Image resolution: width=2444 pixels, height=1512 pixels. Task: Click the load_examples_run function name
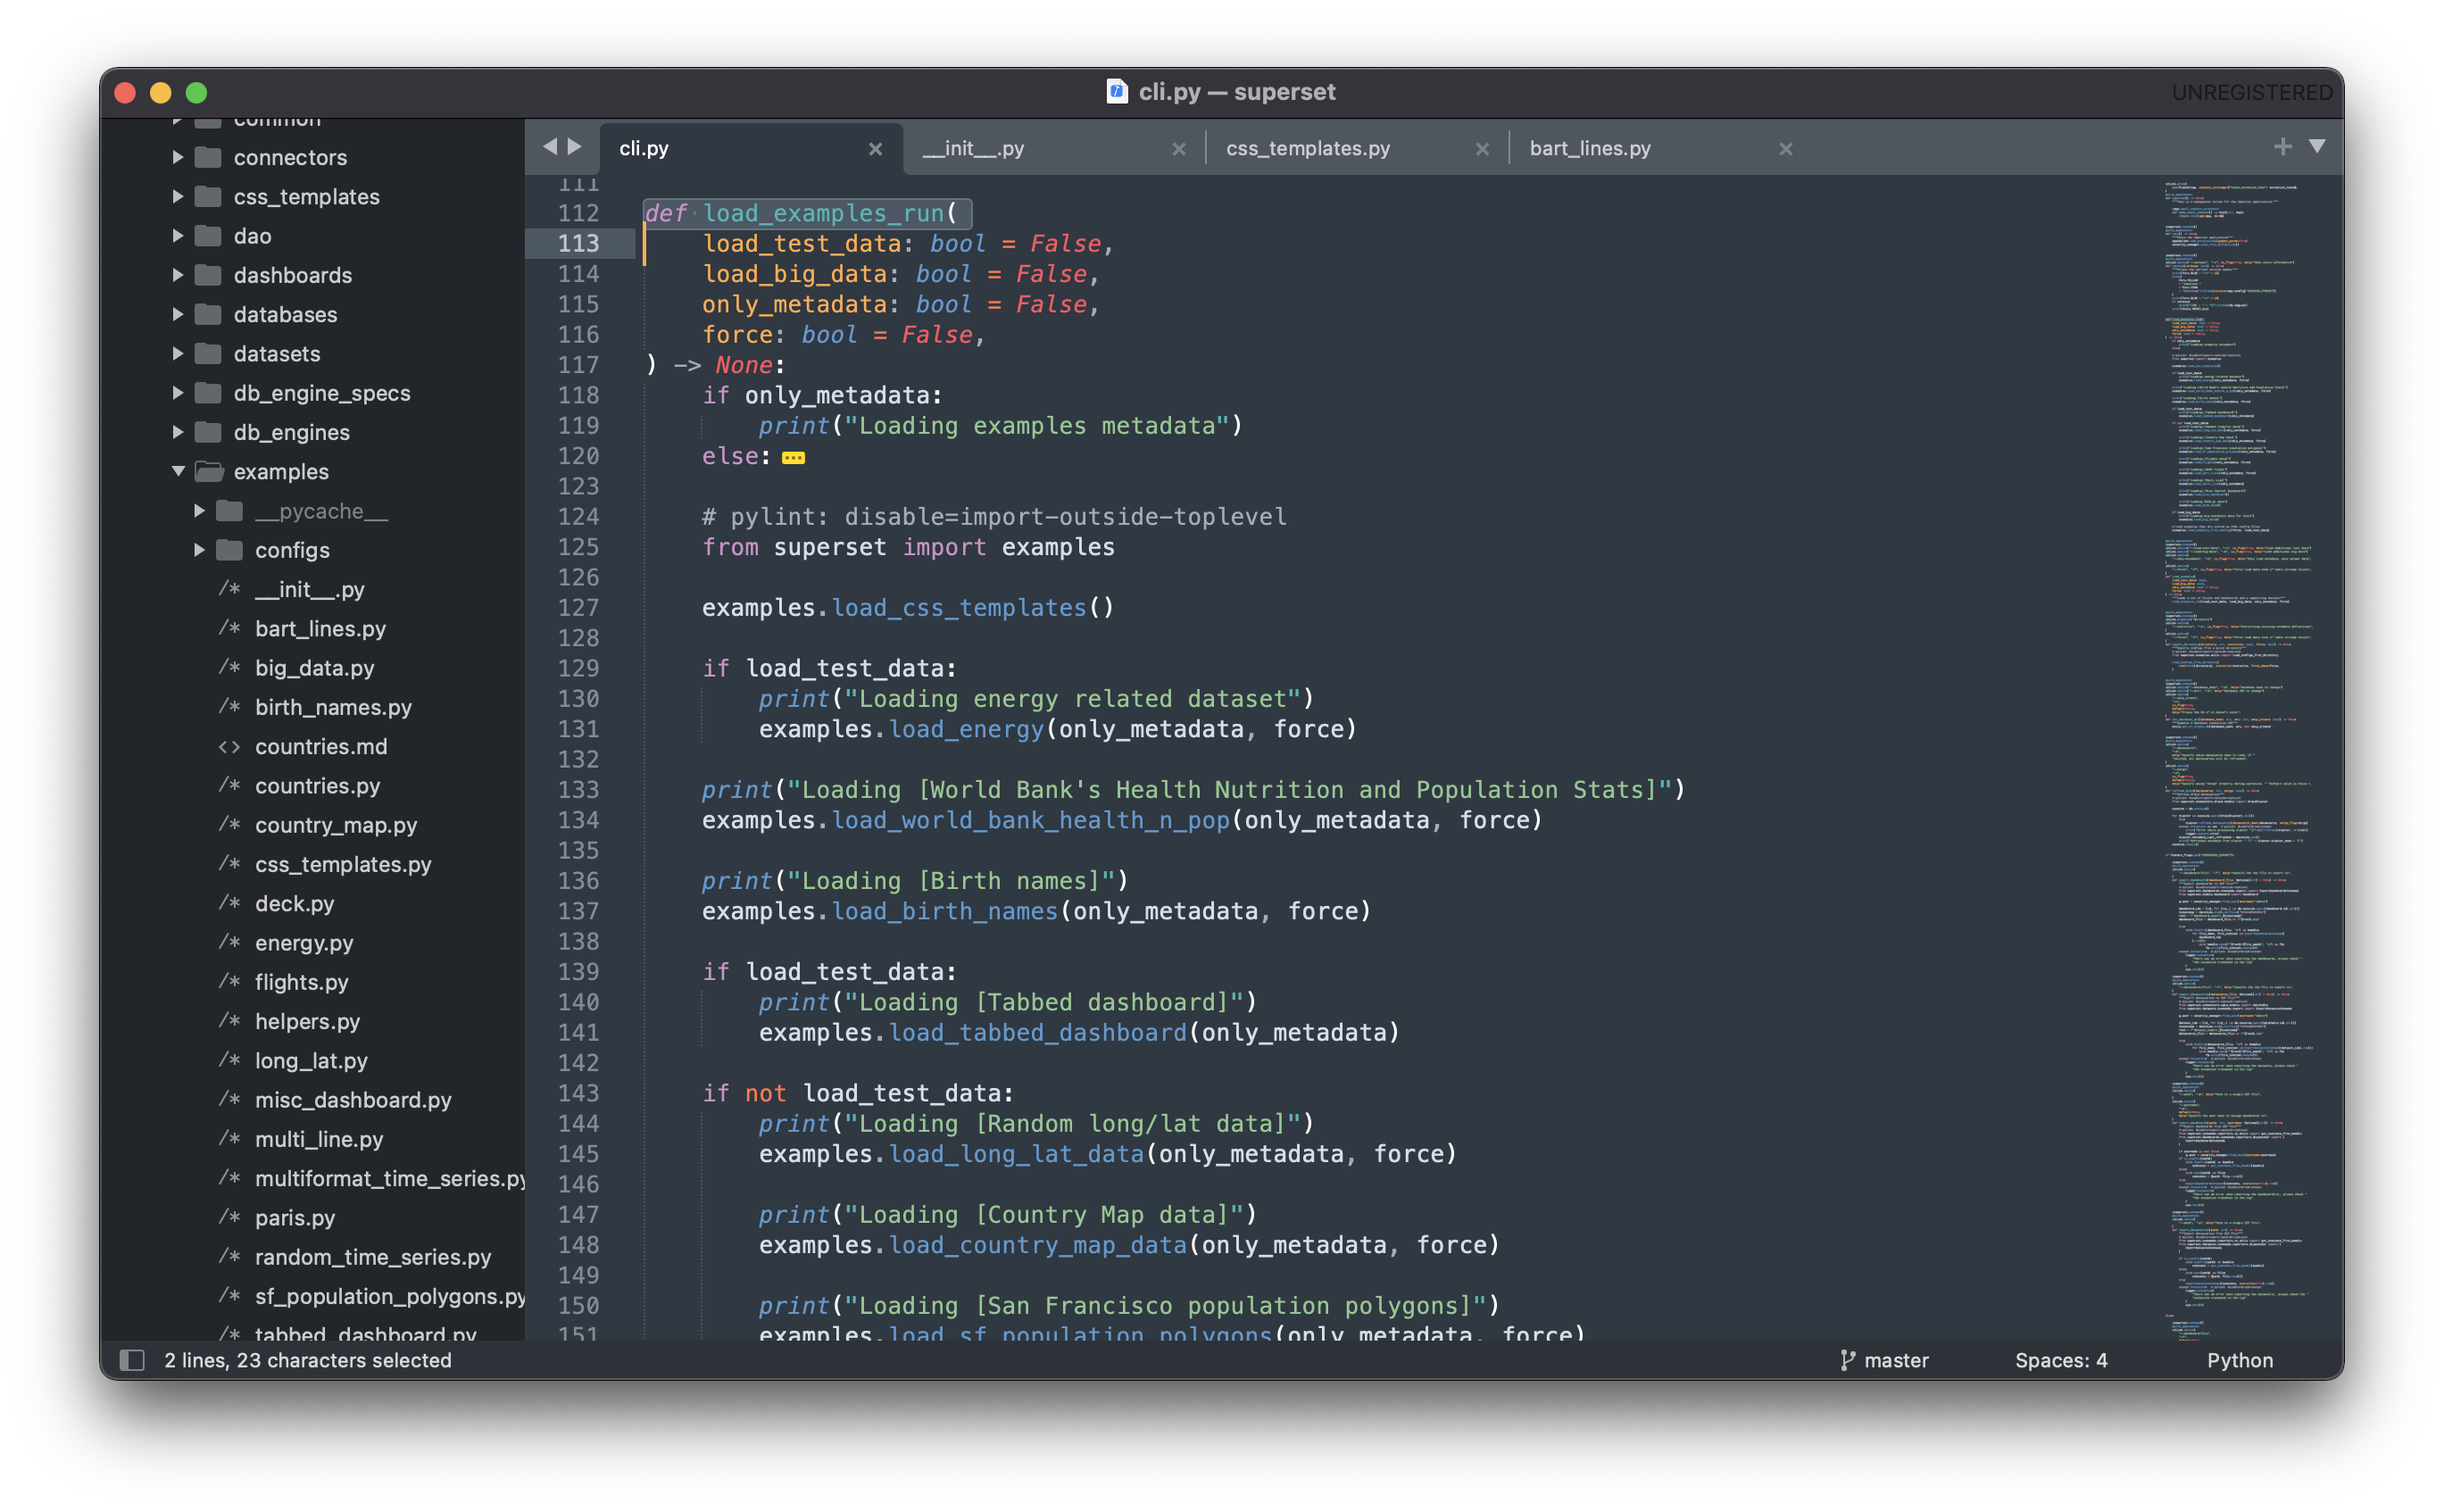[x=823, y=213]
